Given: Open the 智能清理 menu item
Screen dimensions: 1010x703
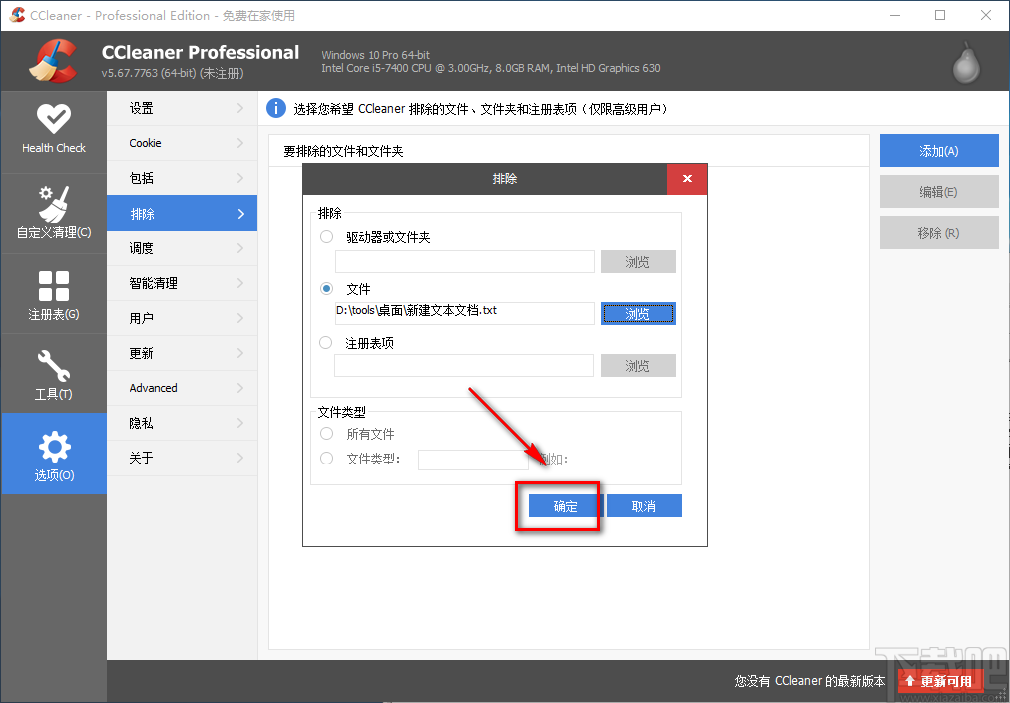Looking at the screenshot, I should coord(182,283).
